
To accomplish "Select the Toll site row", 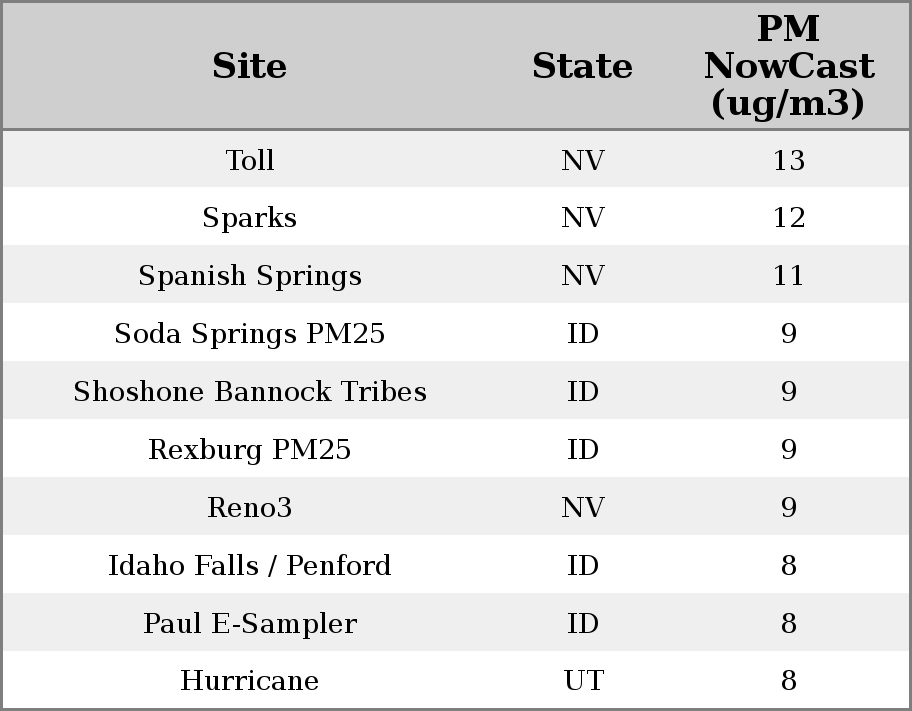I will coord(249,160).
